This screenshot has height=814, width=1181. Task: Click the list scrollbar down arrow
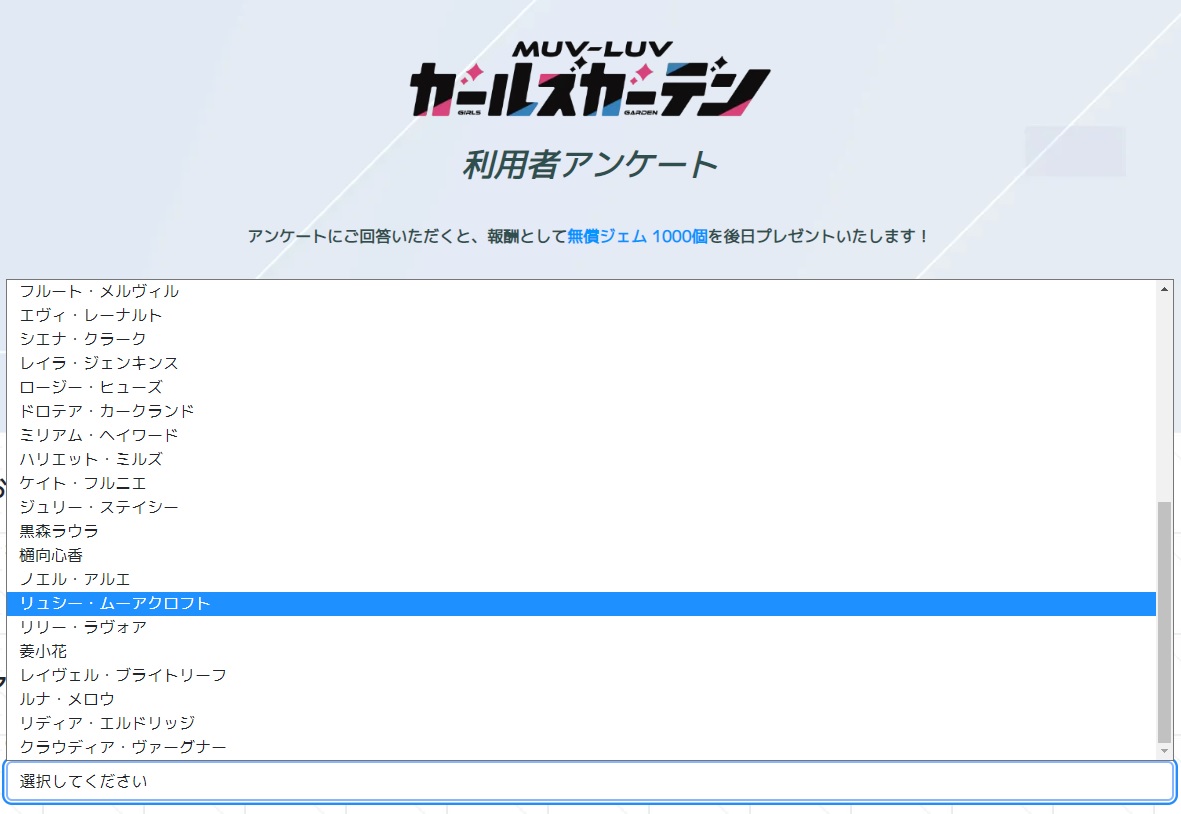1164,751
